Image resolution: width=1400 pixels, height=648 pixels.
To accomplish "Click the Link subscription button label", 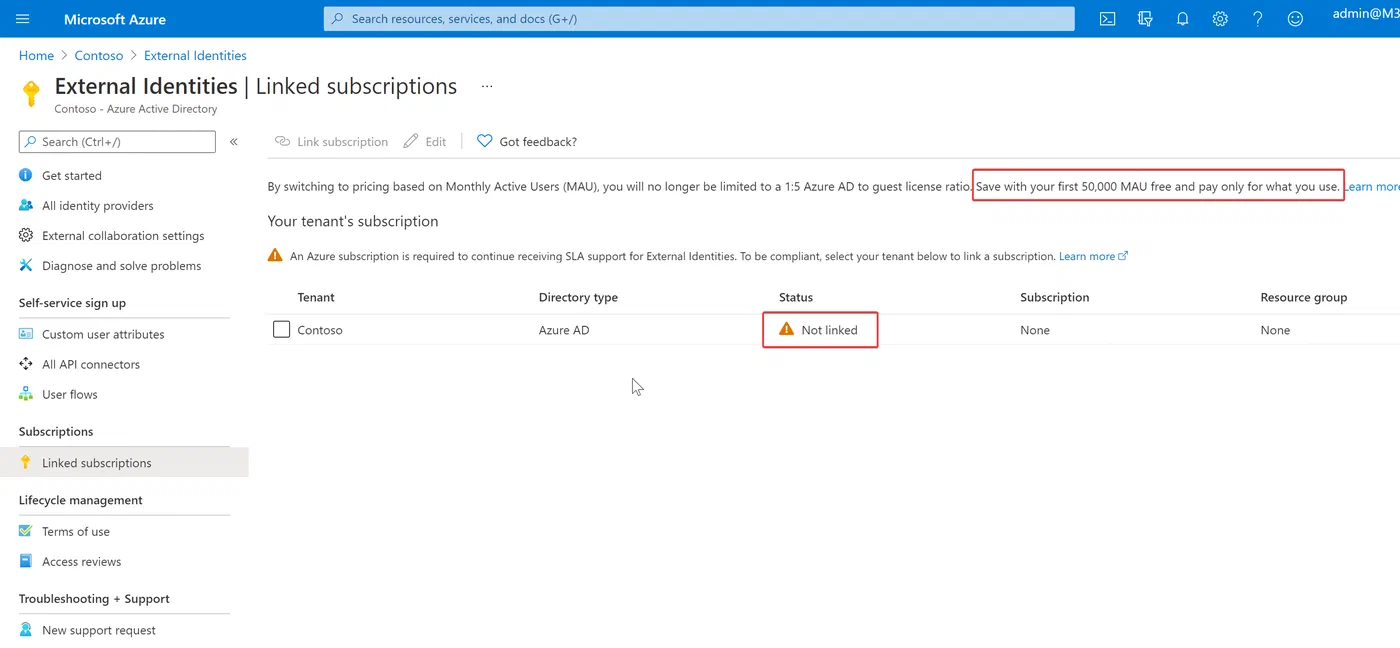I will point(342,142).
